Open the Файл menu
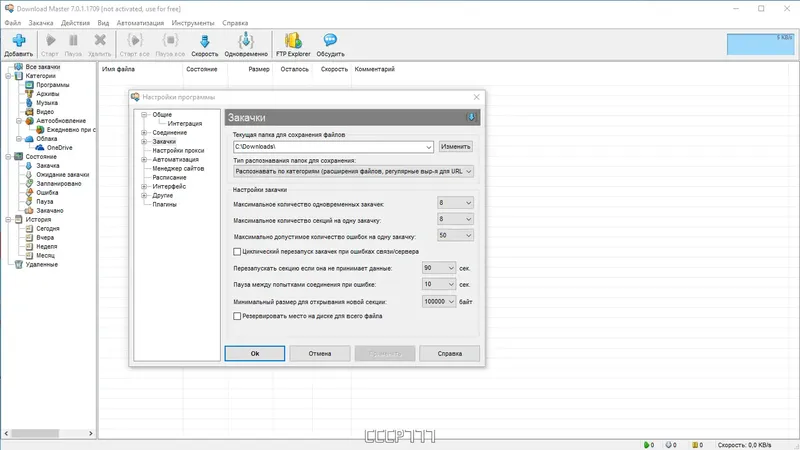This screenshot has height=450, width=800. (x=13, y=23)
